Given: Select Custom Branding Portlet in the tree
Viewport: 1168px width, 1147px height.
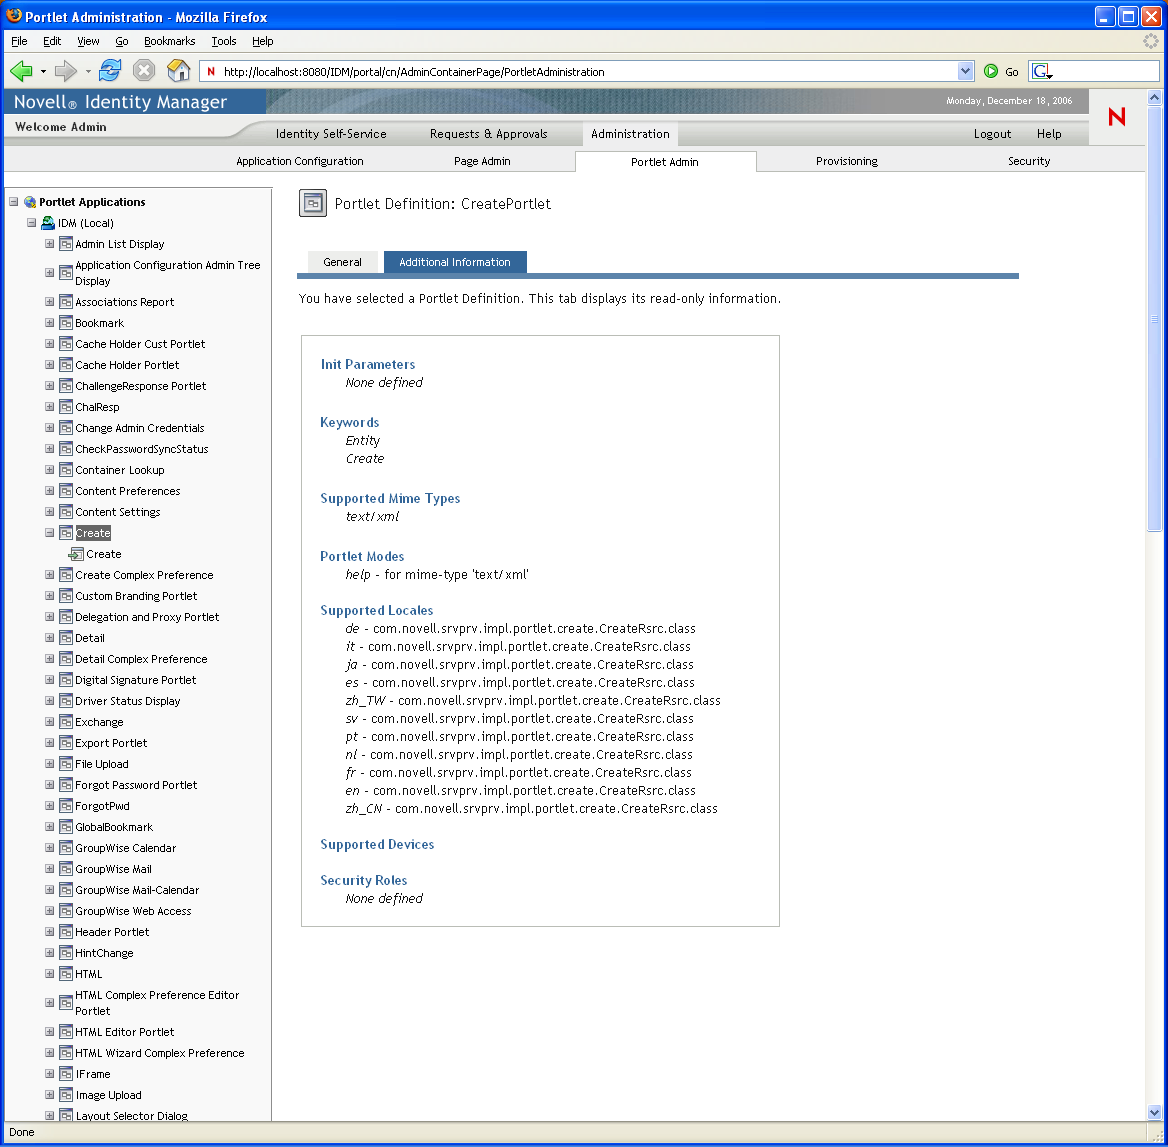Looking at the screenshot, I should [x=136, y=596].
